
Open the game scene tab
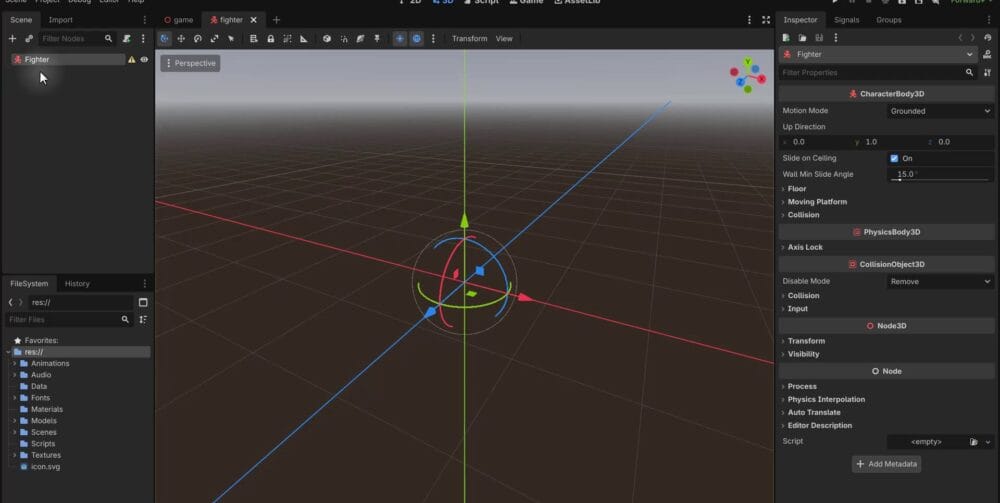pos(179,20)
